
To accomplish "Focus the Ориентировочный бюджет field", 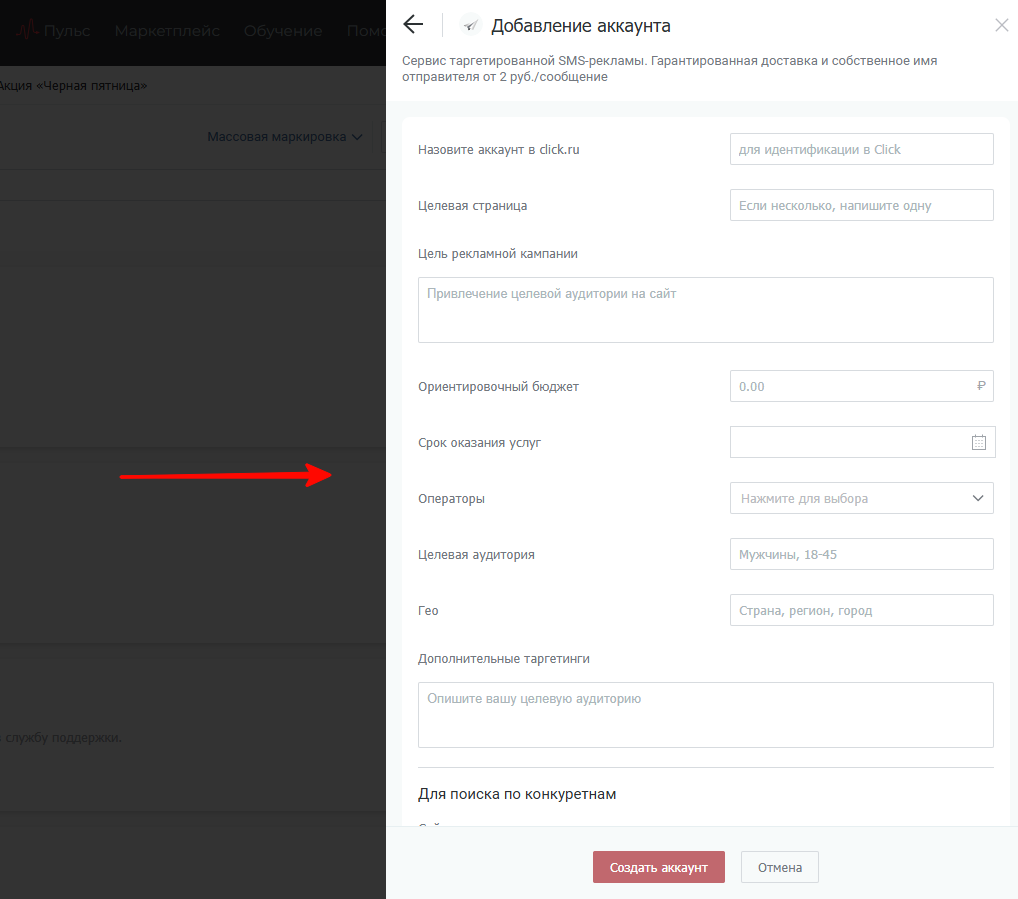I will click(x=850, y=386).
